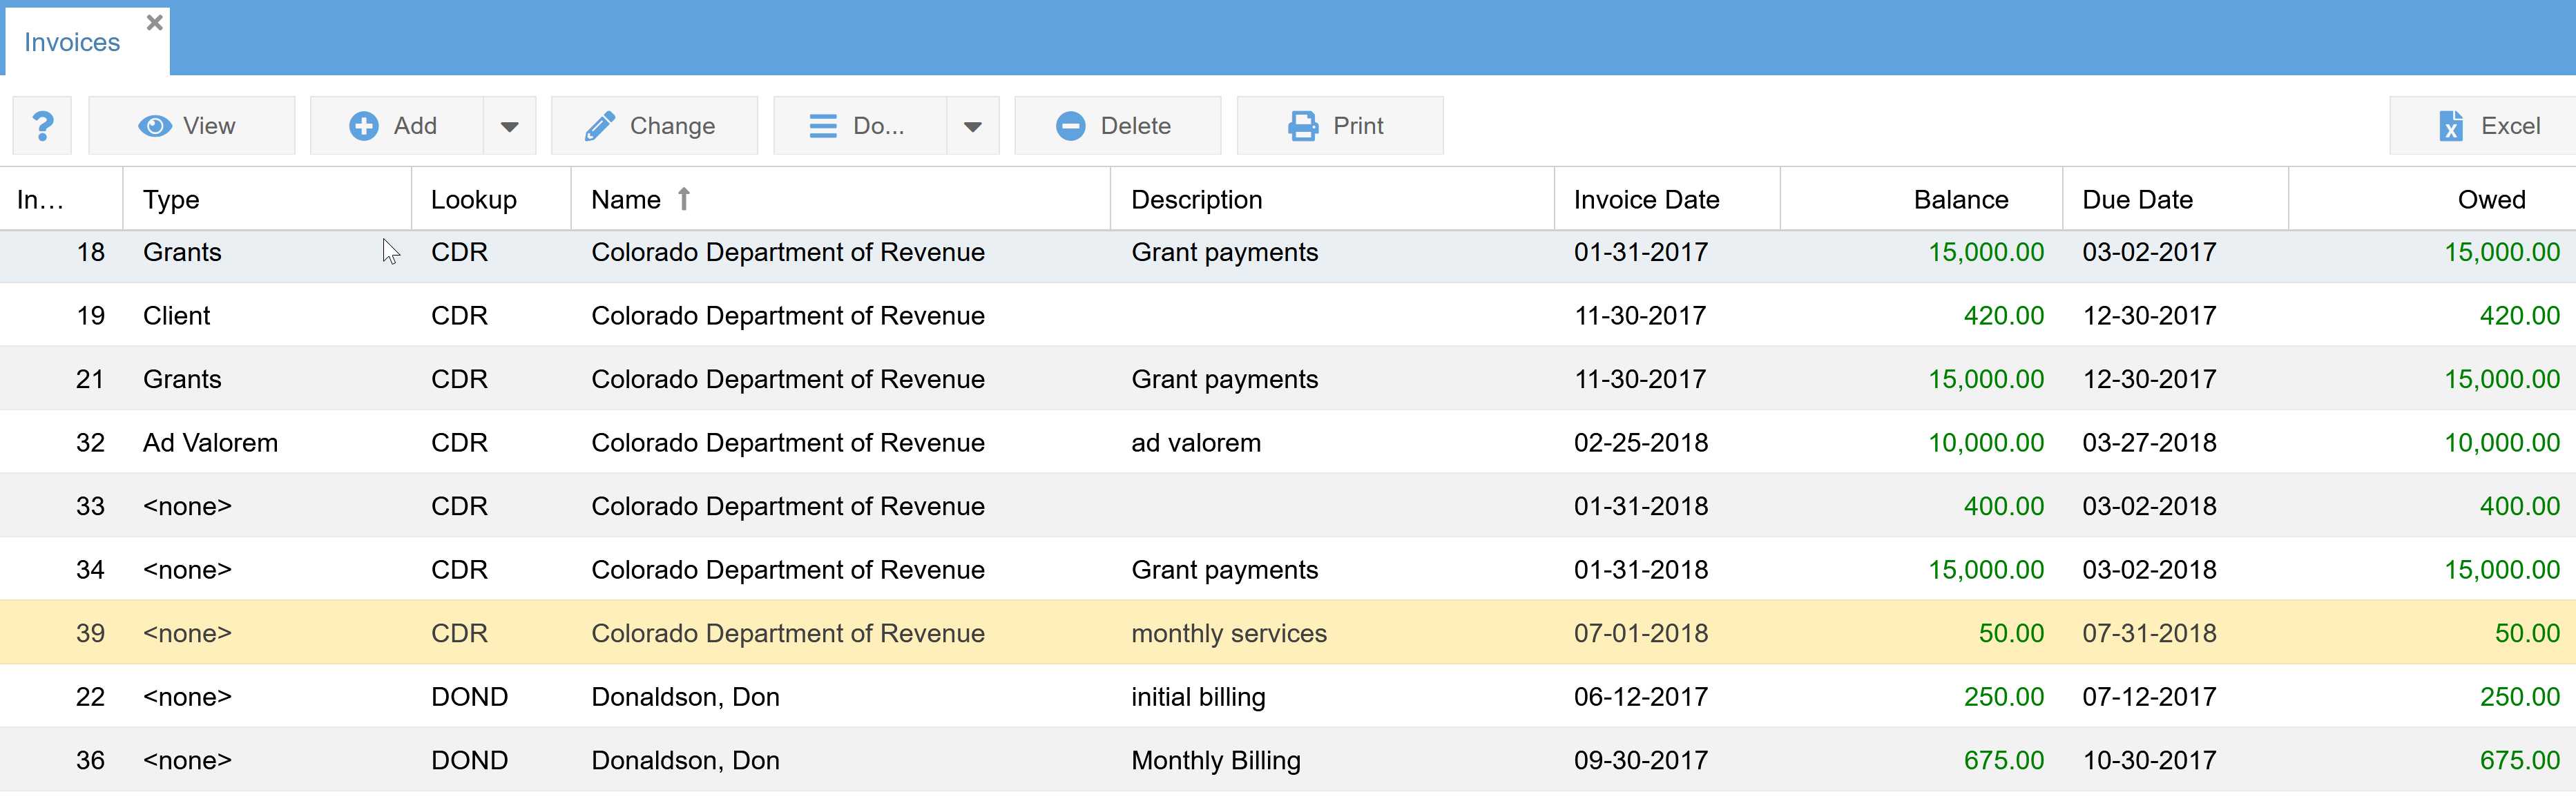Expand the Do... dropdown arrow
2576x799 pixels.
click(972, 126)
